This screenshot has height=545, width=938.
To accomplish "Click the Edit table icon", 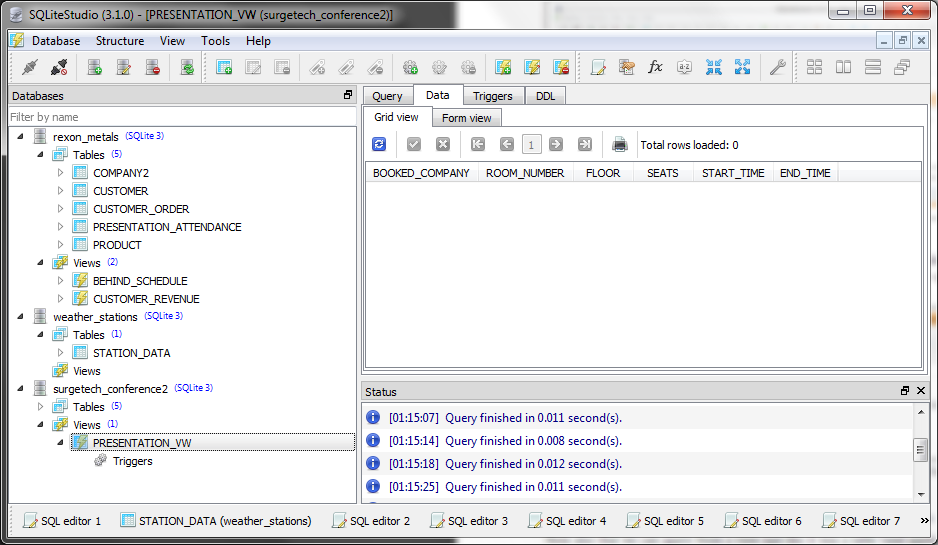I will (254, 67).
